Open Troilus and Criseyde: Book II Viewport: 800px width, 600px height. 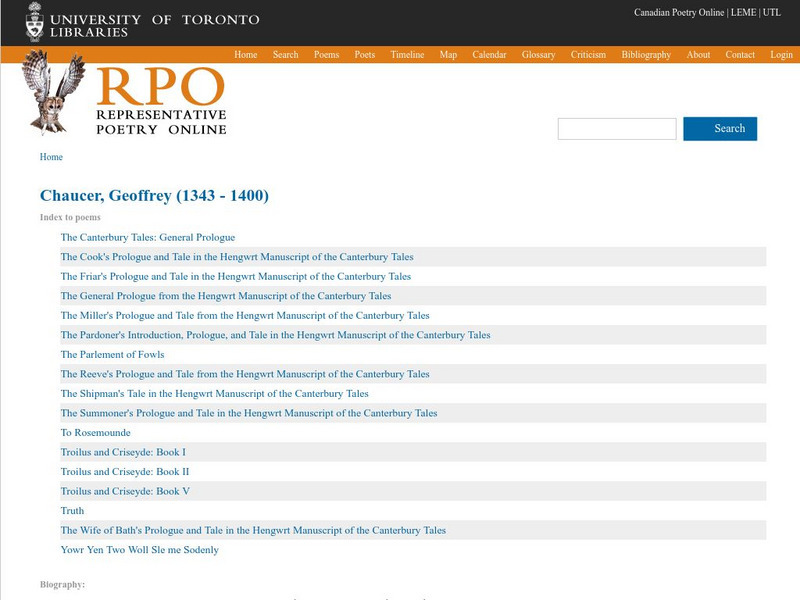point(125,471)
